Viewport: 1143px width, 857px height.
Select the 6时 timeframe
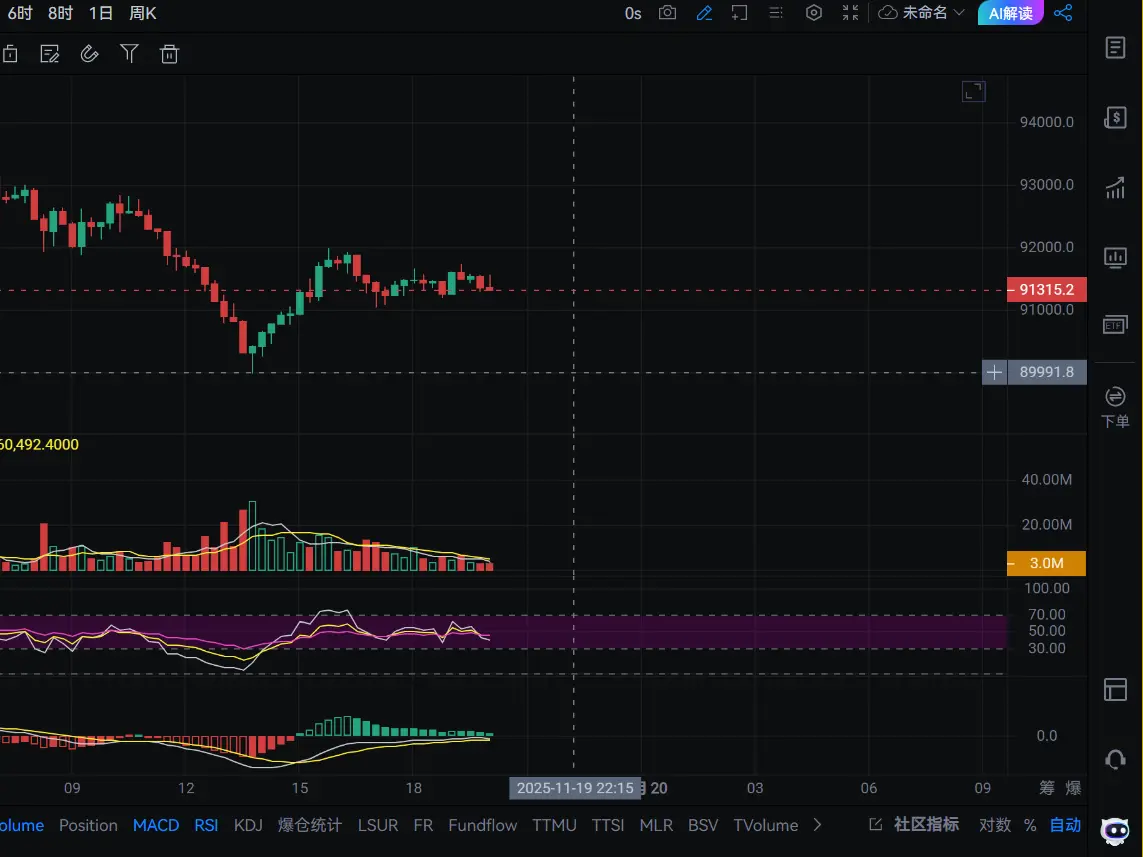(20, 13)
